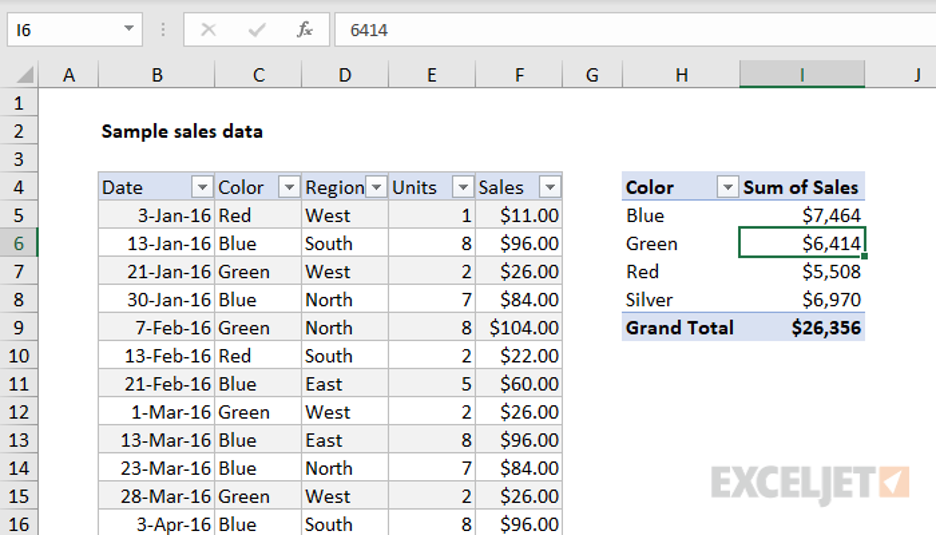Screen dimensions: 936x536
Task: Select the Region cell 'West' in row 5
Action: (x=345, y=215)
